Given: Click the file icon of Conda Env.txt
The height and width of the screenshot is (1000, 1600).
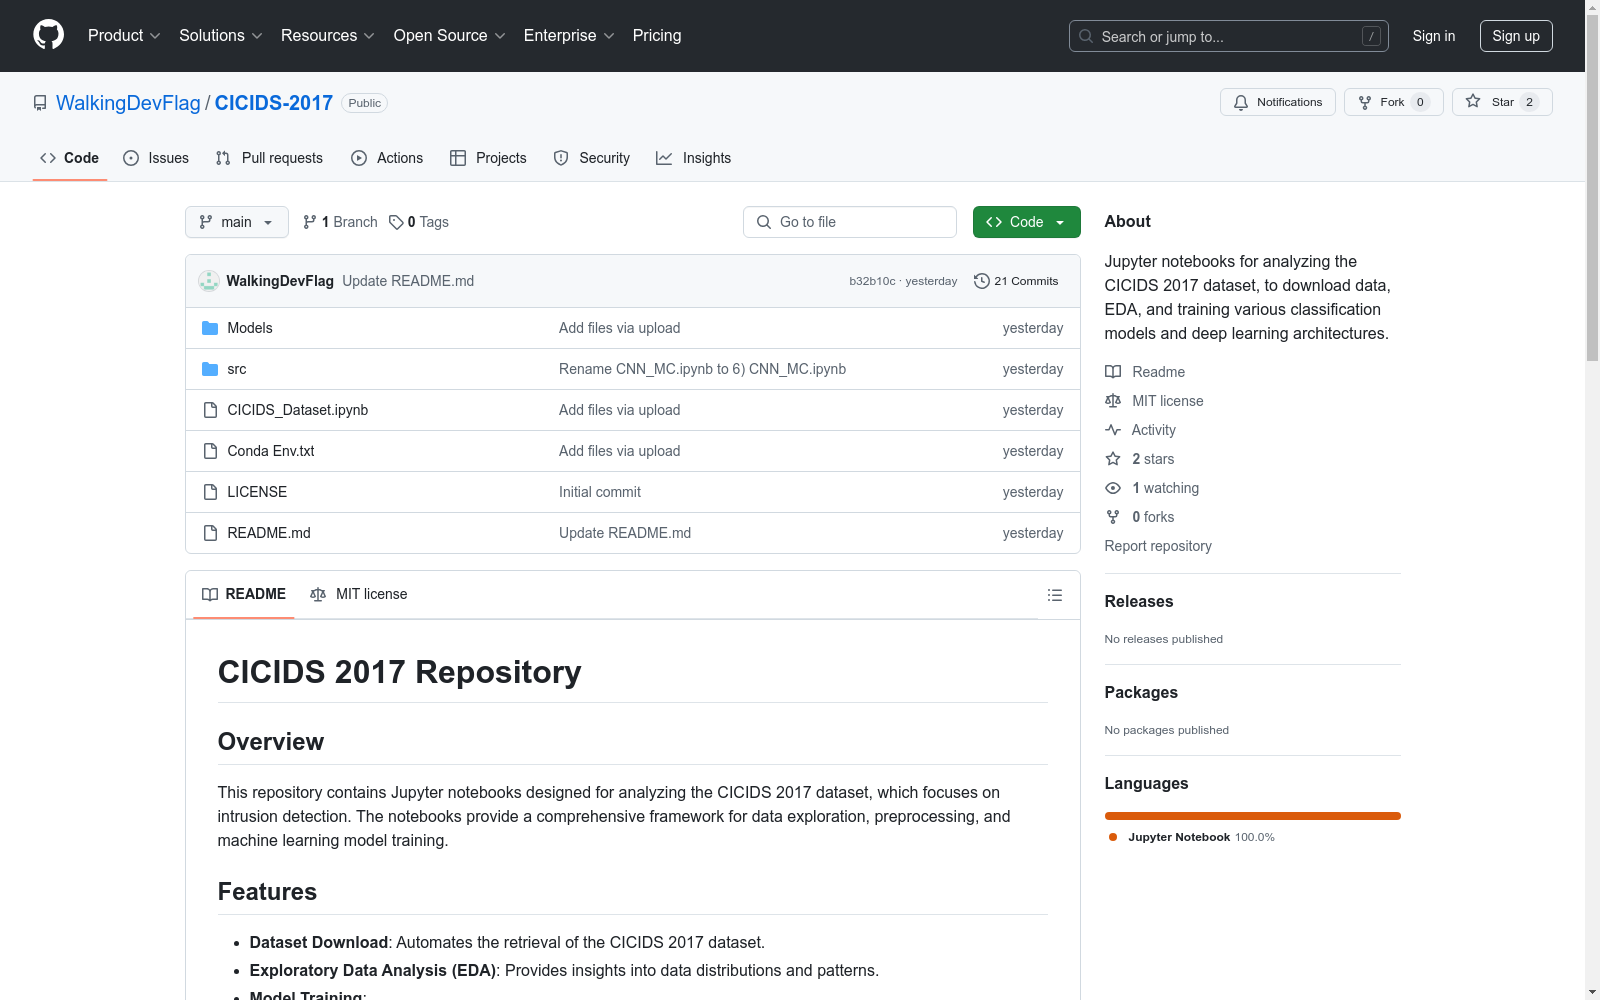Looking at the screenshot, I should (210, 451).
